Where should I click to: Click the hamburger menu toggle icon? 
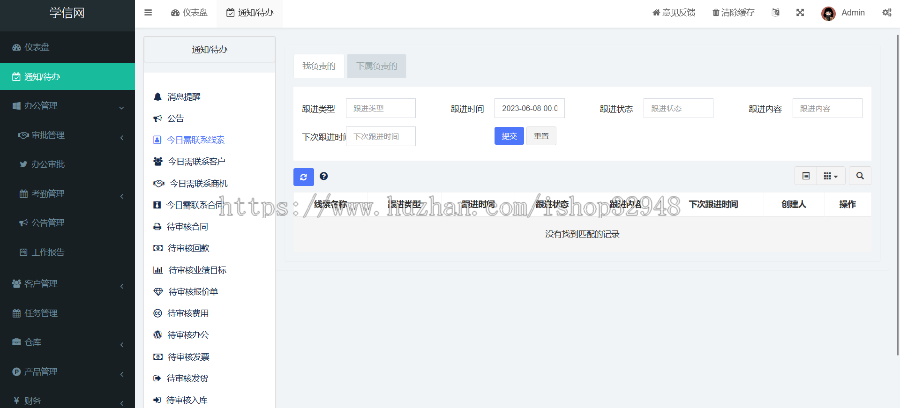[x=148, y=13]
